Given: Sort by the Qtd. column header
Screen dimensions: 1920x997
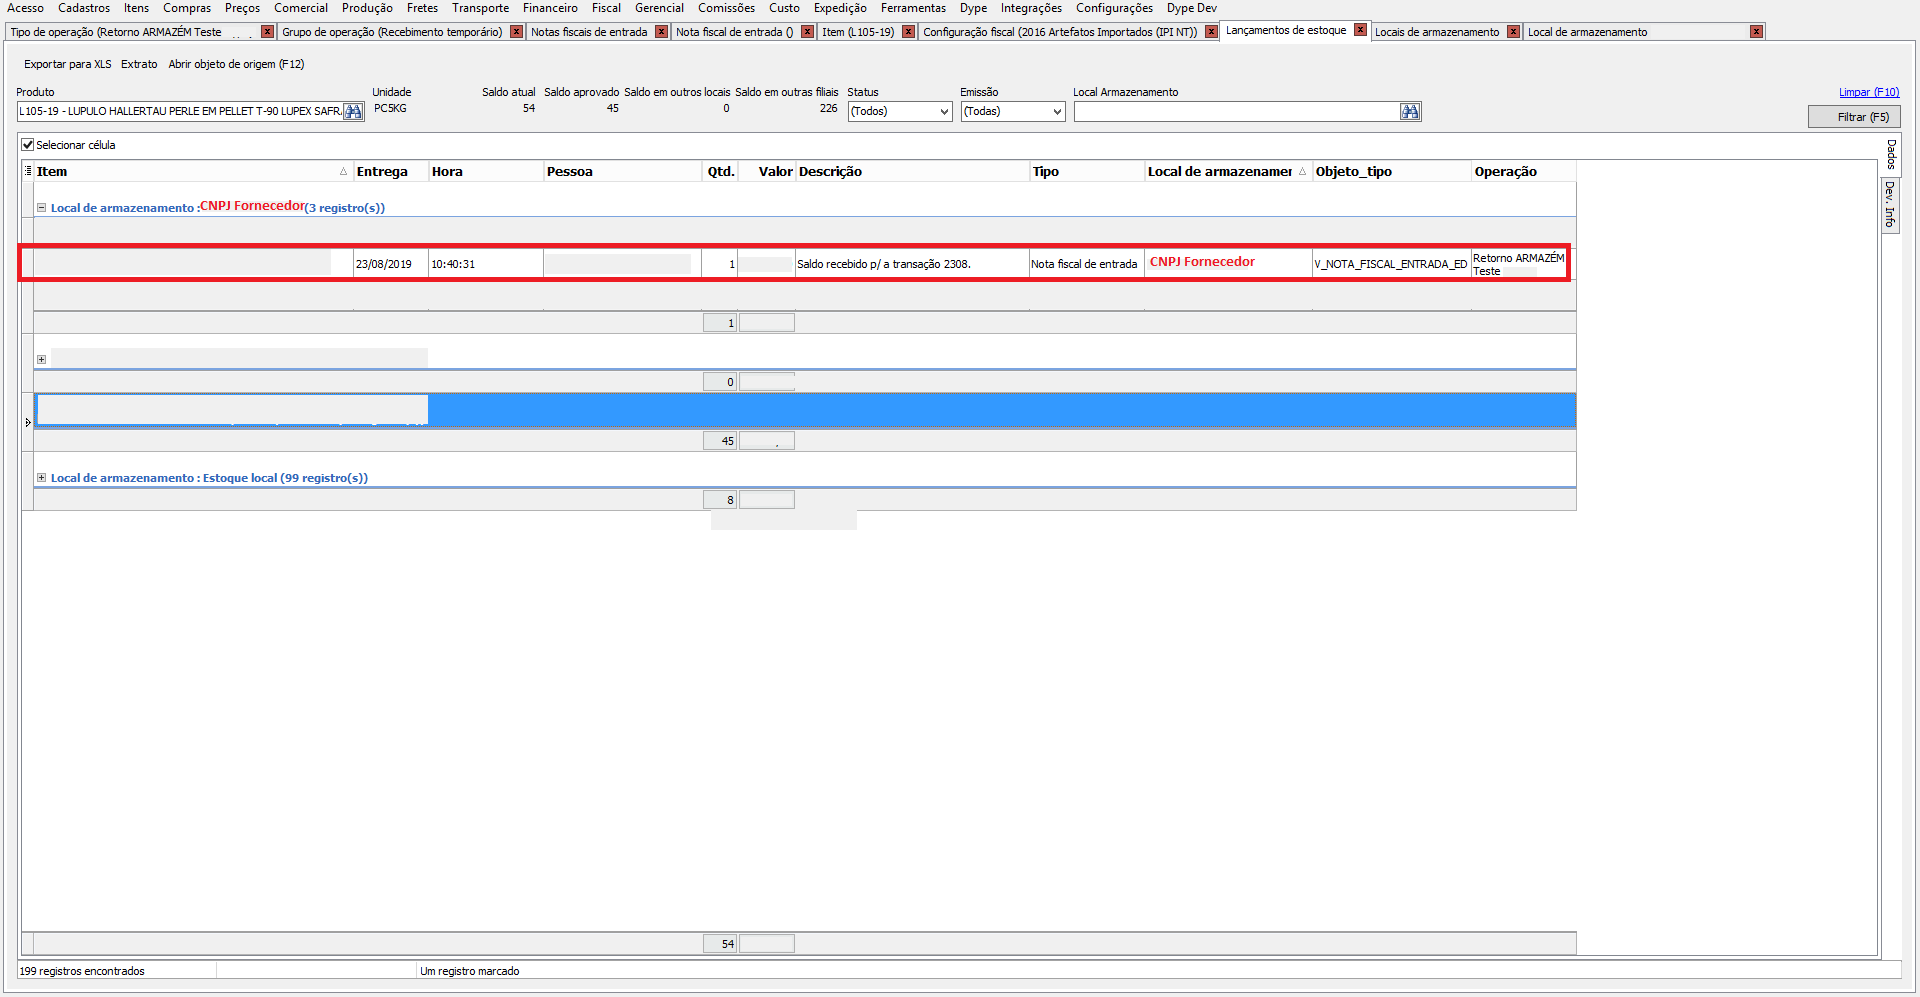Looking at the screenshot, I should point(720,172).
